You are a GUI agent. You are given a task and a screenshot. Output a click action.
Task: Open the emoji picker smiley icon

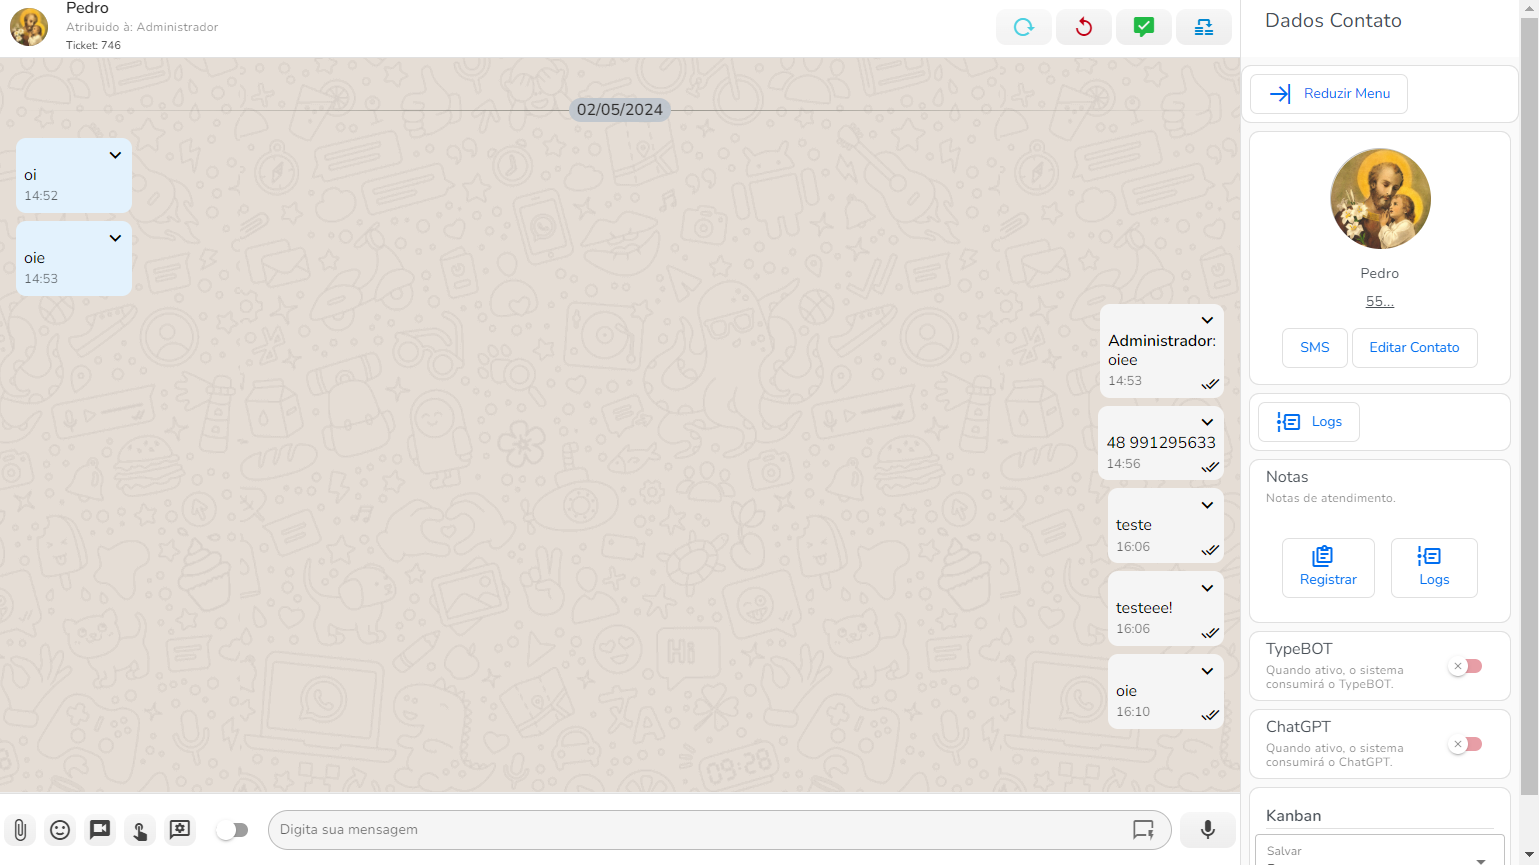tap(60, 830)
